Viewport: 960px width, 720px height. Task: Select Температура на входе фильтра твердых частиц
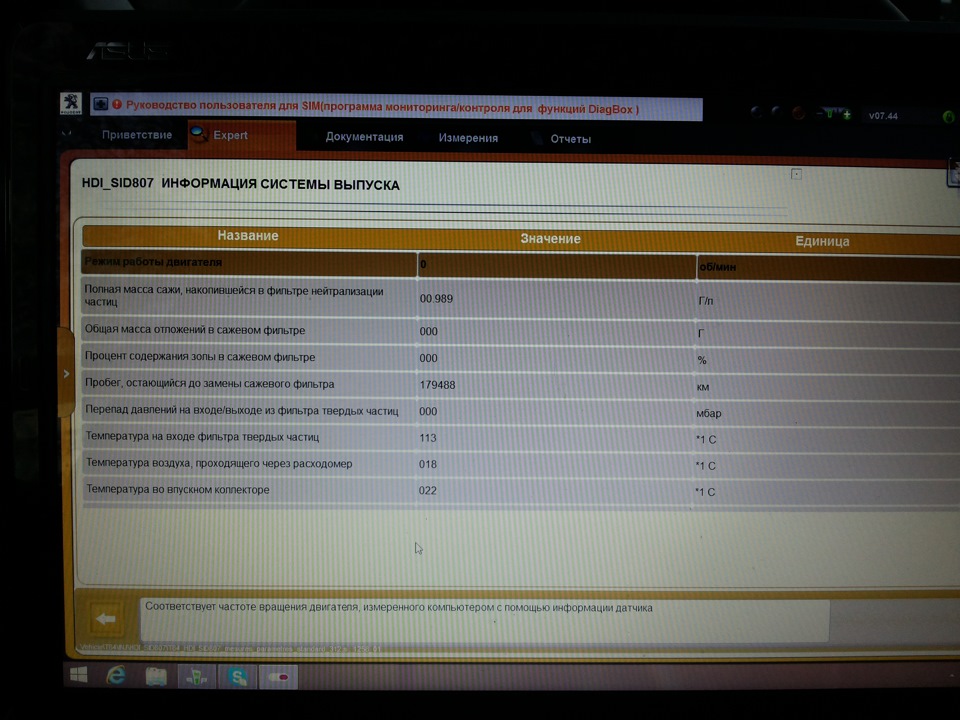point(520,438)
